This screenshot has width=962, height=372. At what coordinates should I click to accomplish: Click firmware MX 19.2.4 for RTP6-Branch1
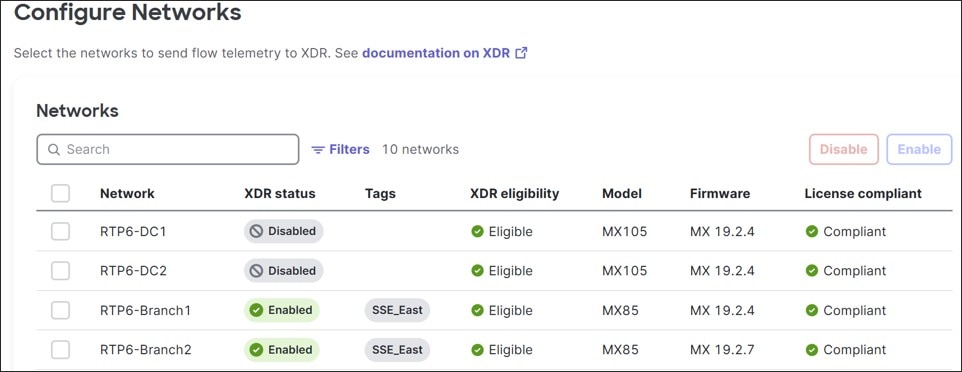click(x=722, y=310)
